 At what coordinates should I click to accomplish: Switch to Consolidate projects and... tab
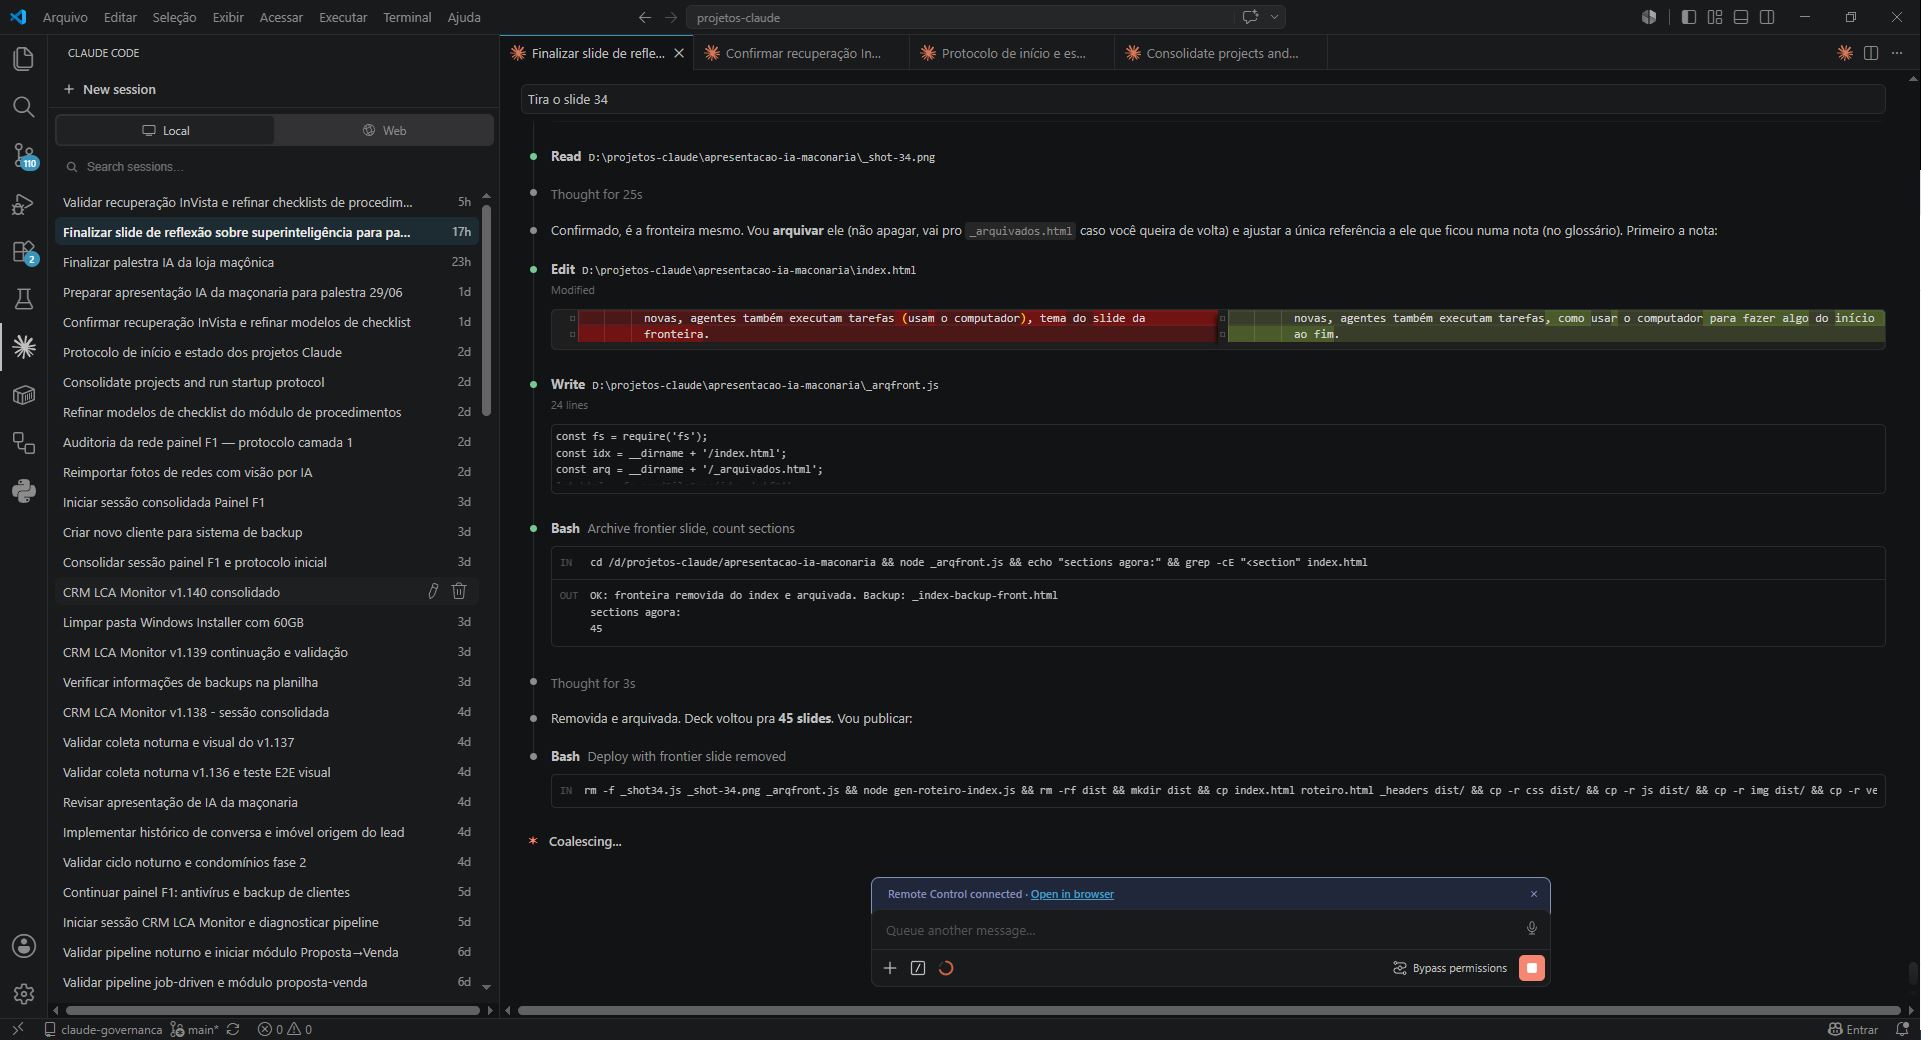pyautogui.click(x=1221, y=53)
